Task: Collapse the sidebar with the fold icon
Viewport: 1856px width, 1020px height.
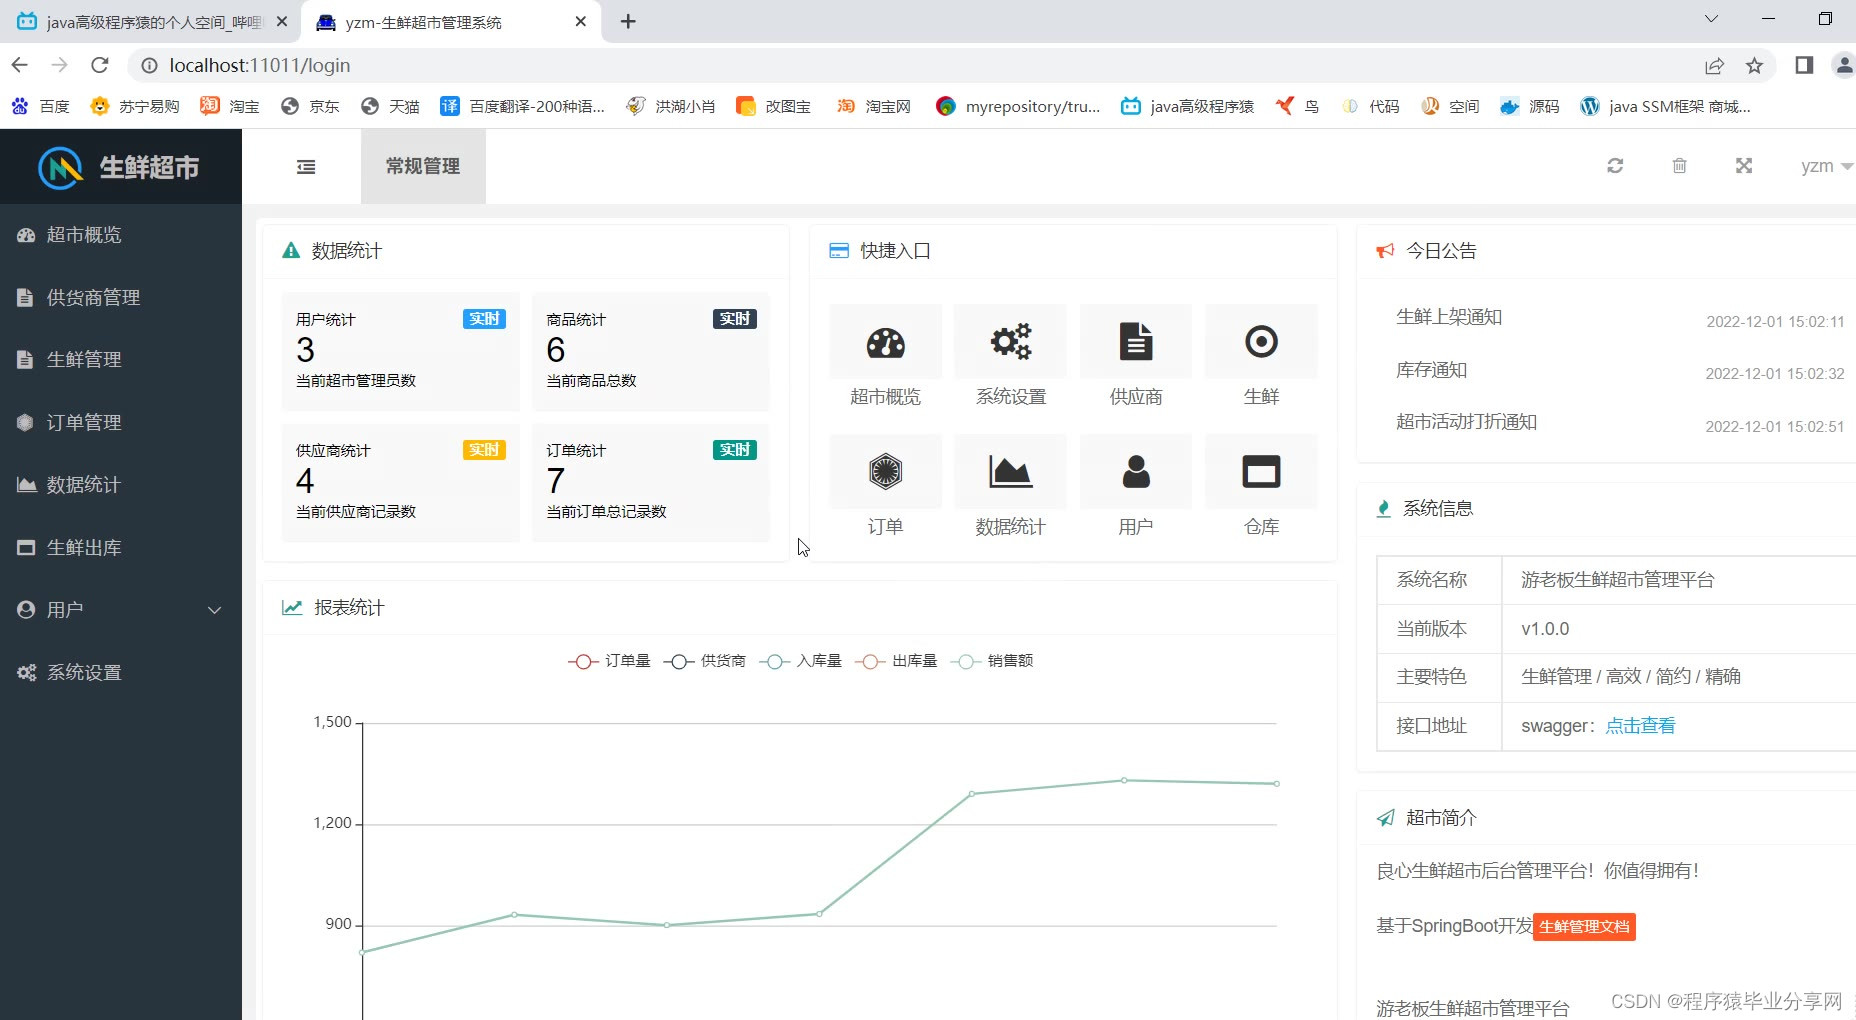Action: [306, 167]
